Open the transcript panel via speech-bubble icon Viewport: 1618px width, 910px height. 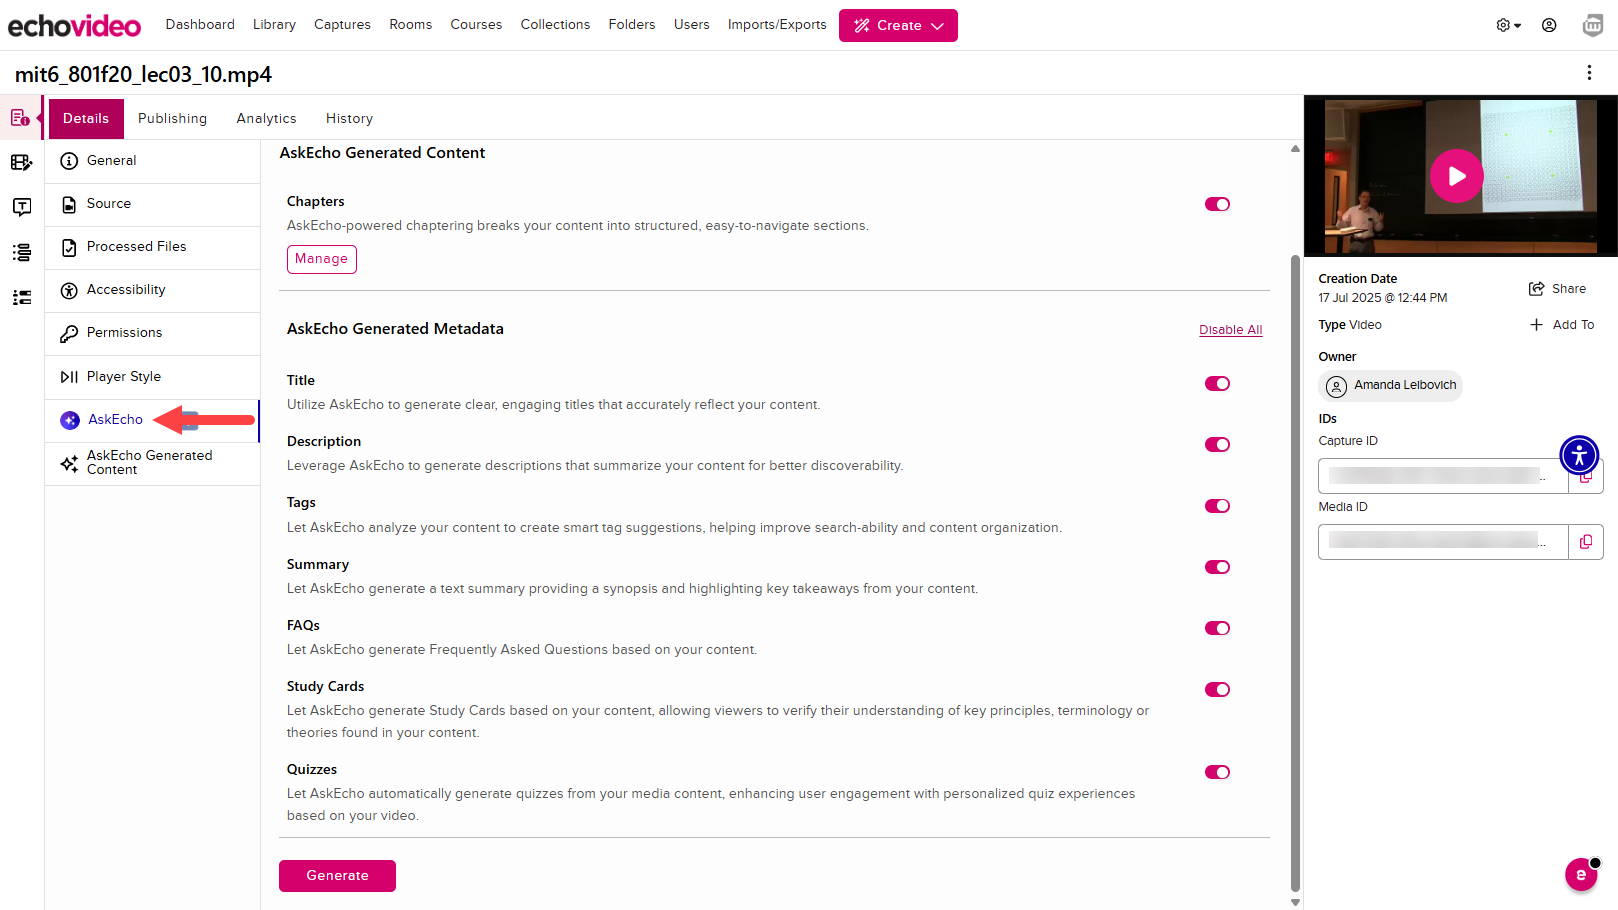(x=21, y=207)
